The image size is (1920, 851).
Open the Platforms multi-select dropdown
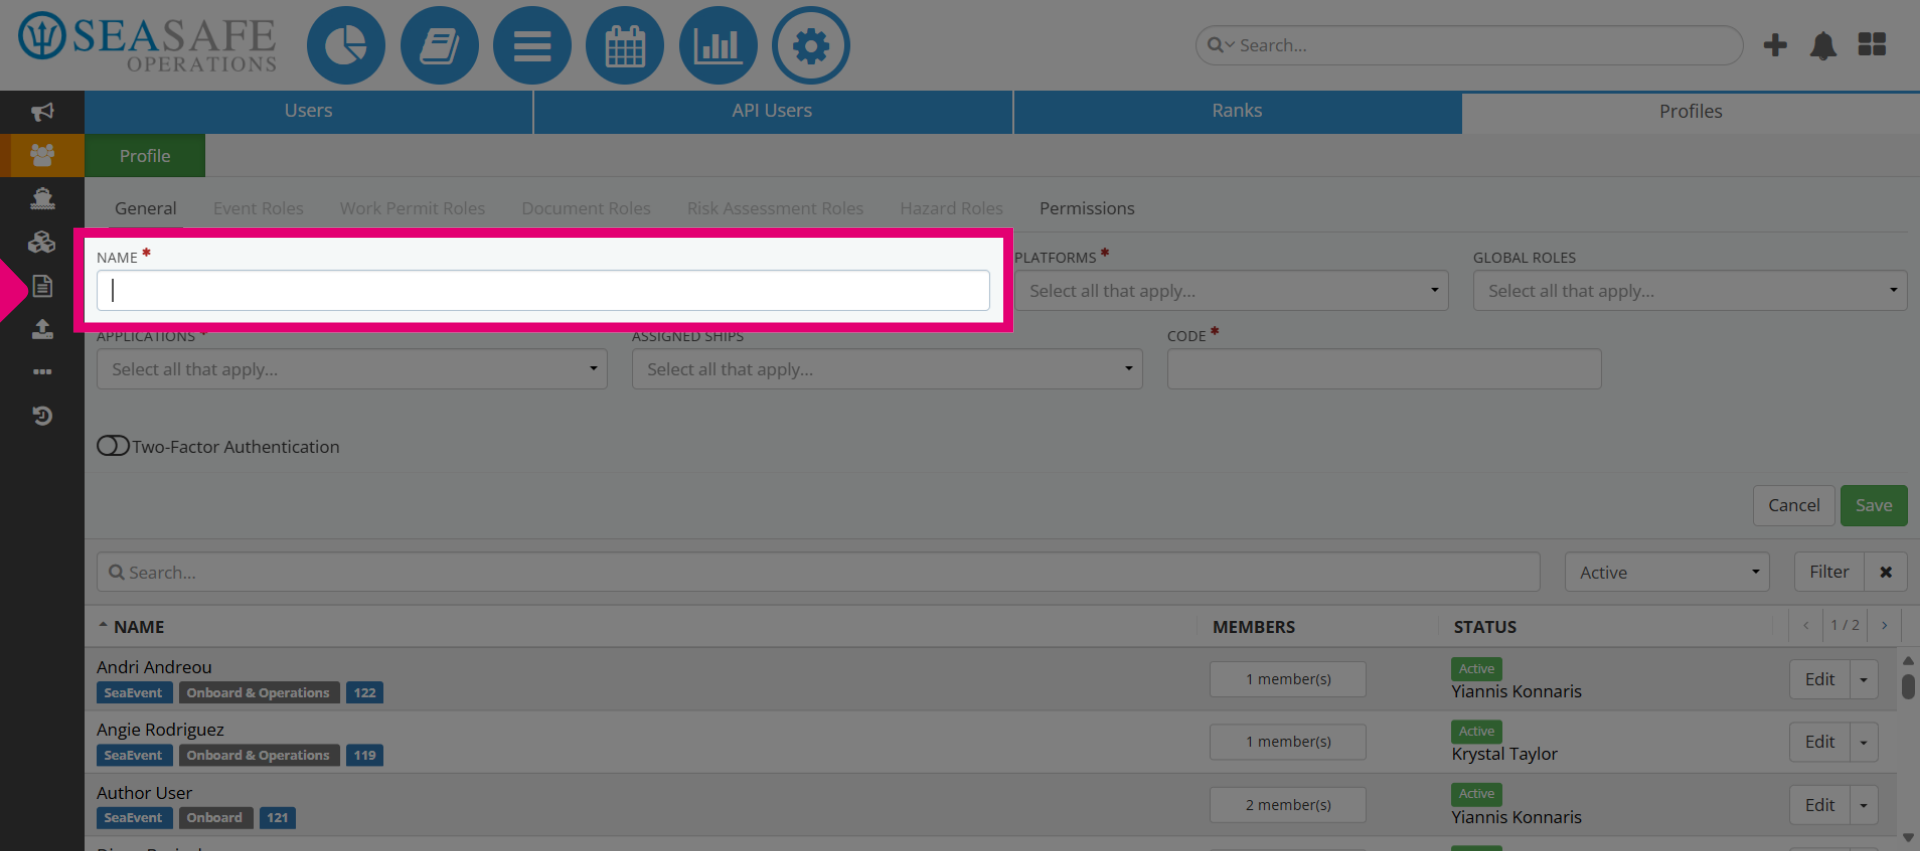tap(1231, 291)
